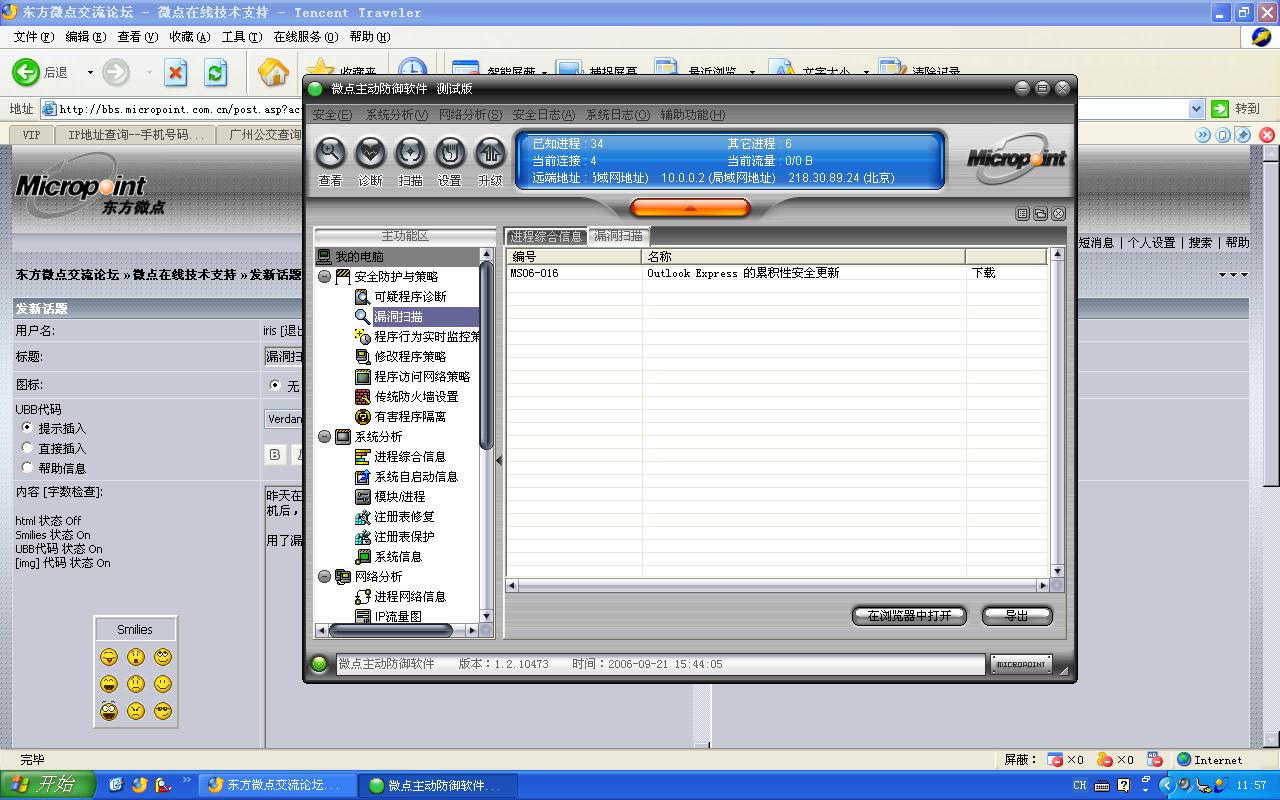Select the 无 icon radio button
This screenshot has width=1280, height=800.
coord(275,385)
